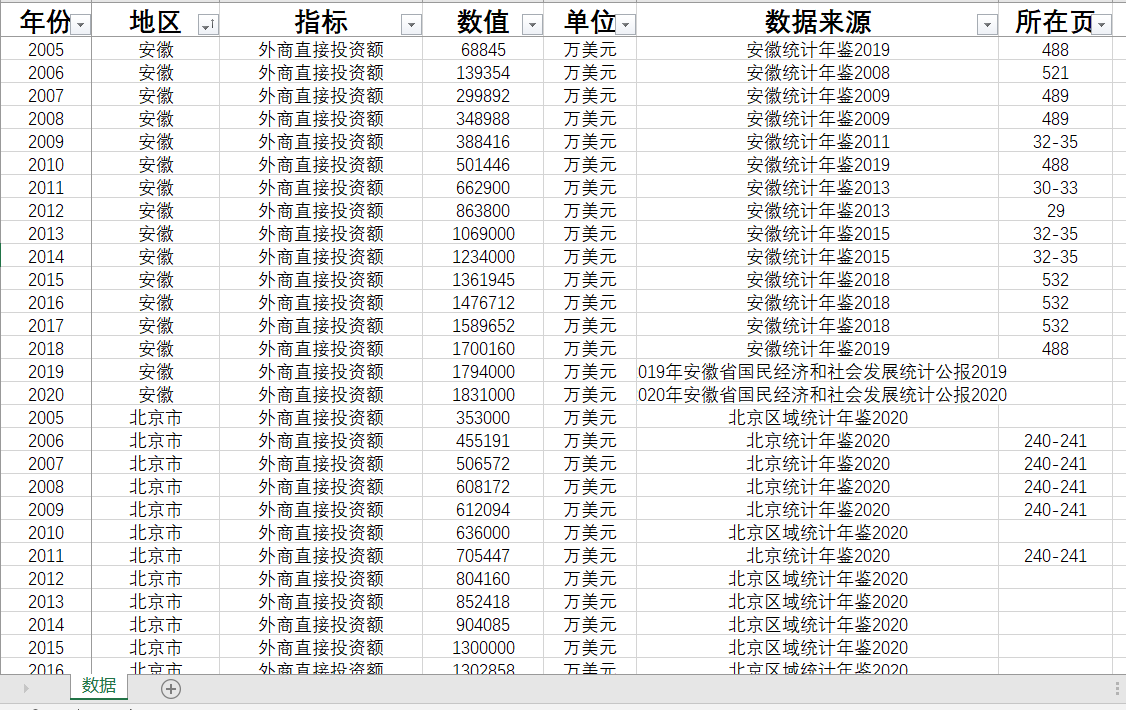Select the value cell 705447
1126x710 pixels.
(x=483, y=556)
